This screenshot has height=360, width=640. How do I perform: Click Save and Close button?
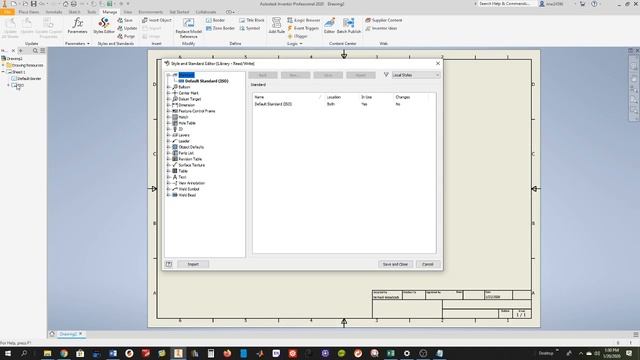pos(395,264)
